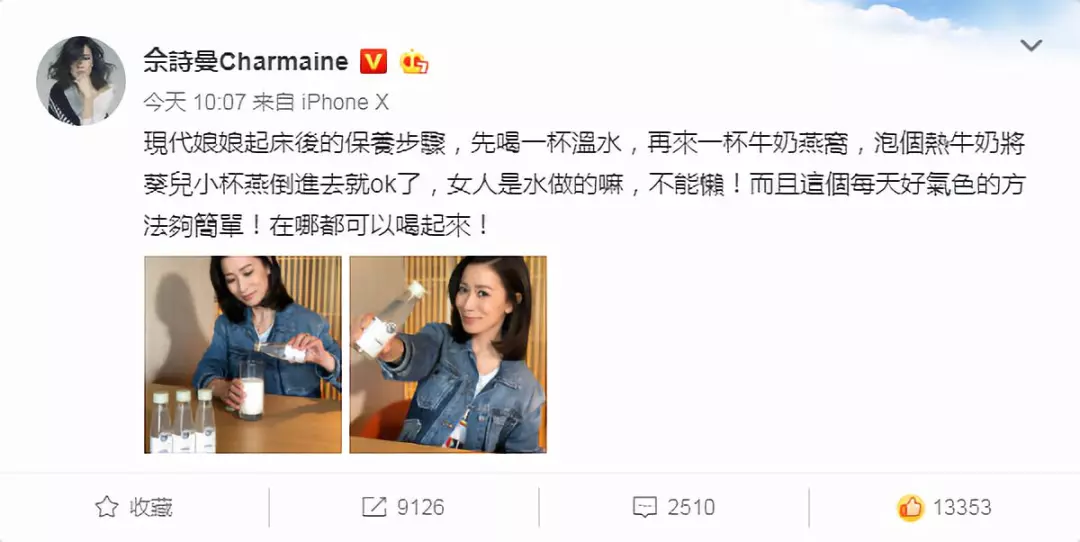Image resolution: width=1080 pixels, height=542 pixels.
Task: Click the iPhone X source link
Action: [x=345, y=102]
